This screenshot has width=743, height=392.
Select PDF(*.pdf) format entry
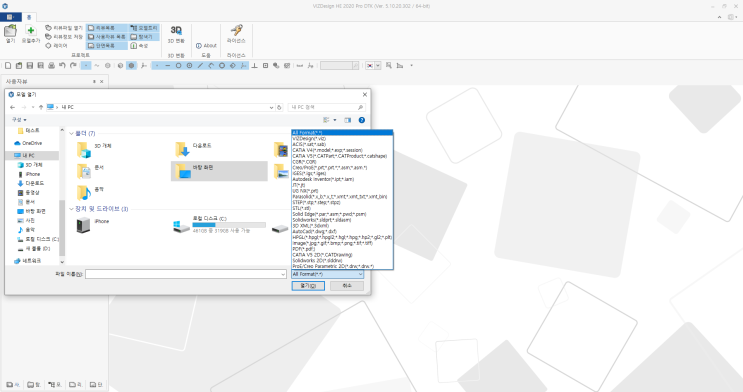[x=342, y=249]
